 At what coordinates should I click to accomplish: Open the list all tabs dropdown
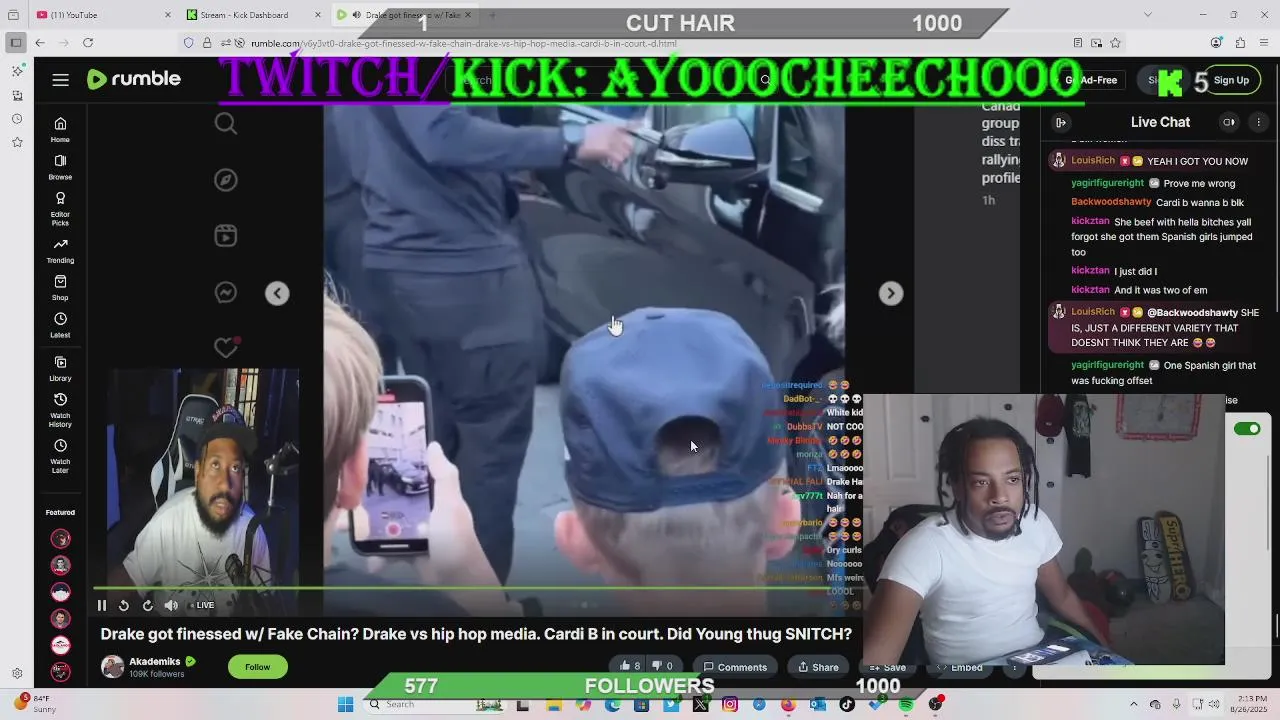click(1147, 15)
